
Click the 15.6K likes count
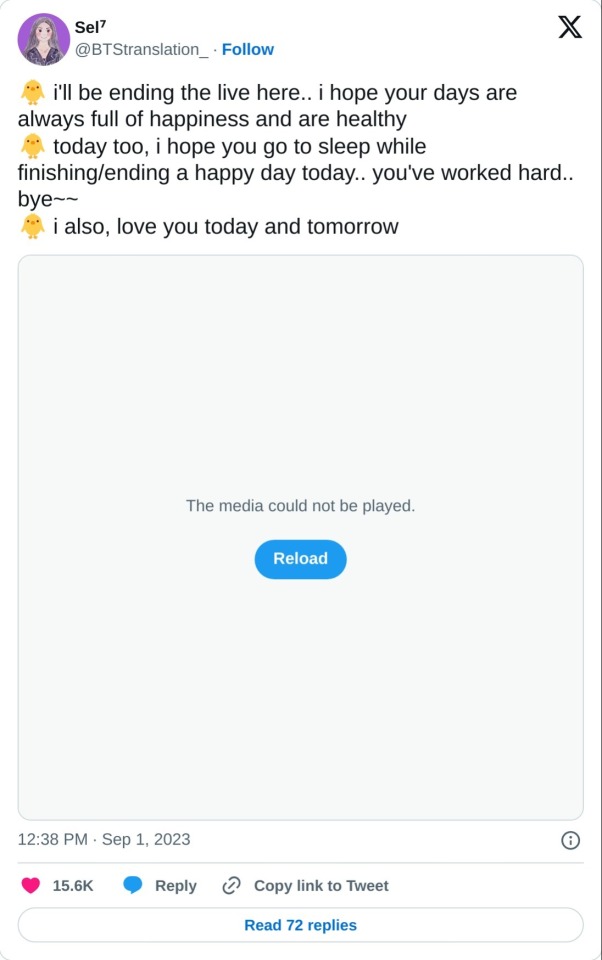coord(73,885)
